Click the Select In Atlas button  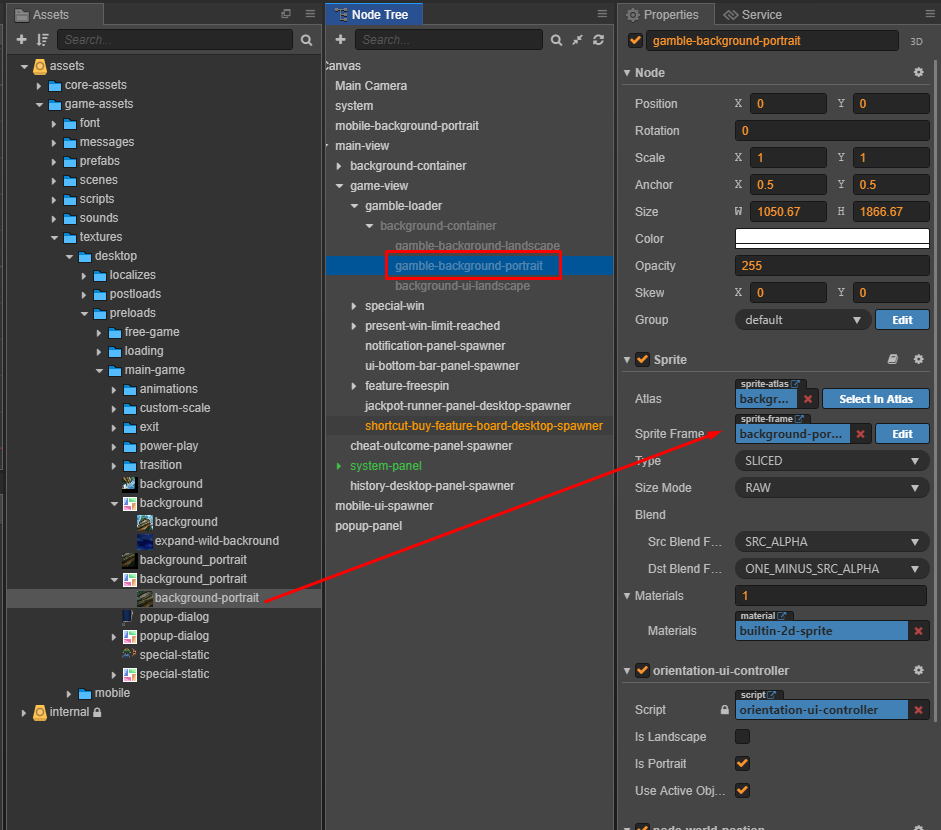pyautogui.click(x=876, y=399)
